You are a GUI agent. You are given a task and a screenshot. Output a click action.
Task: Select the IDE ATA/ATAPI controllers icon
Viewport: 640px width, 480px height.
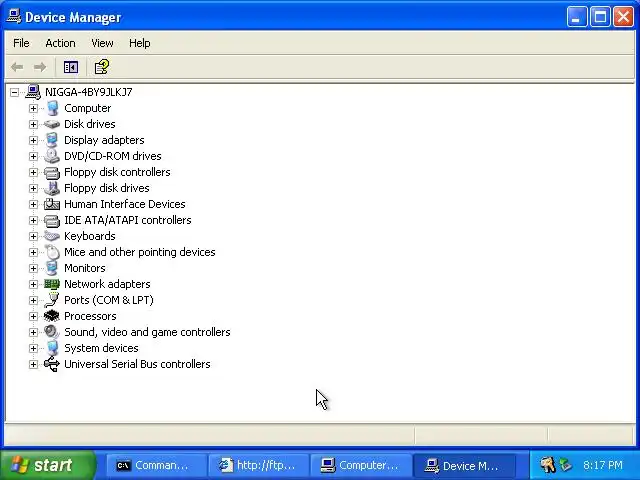pos(52,220)
